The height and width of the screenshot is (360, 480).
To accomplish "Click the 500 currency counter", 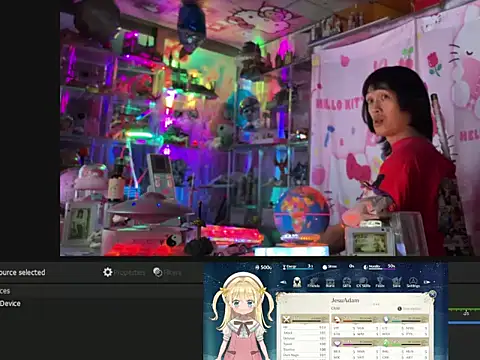I will [263, 267].
